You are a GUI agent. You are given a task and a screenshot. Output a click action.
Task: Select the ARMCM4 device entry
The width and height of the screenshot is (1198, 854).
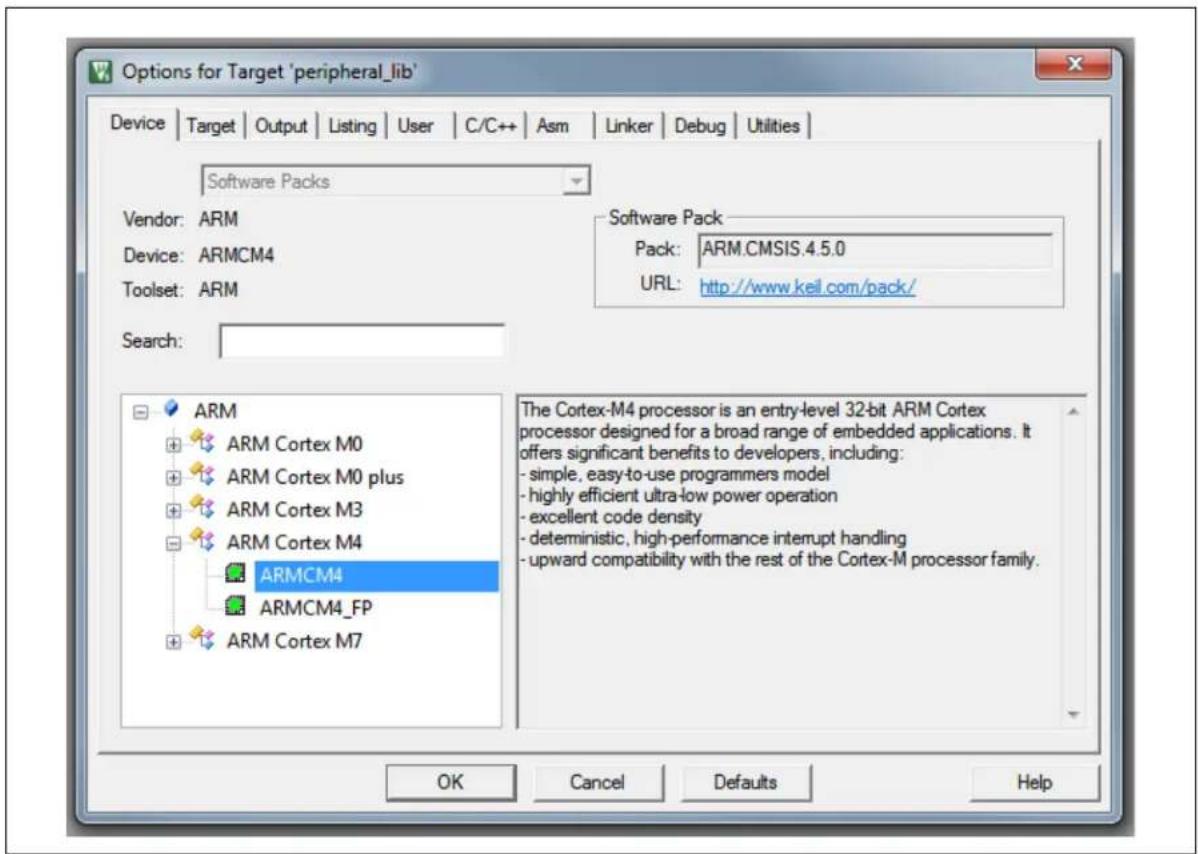(376, 575)
